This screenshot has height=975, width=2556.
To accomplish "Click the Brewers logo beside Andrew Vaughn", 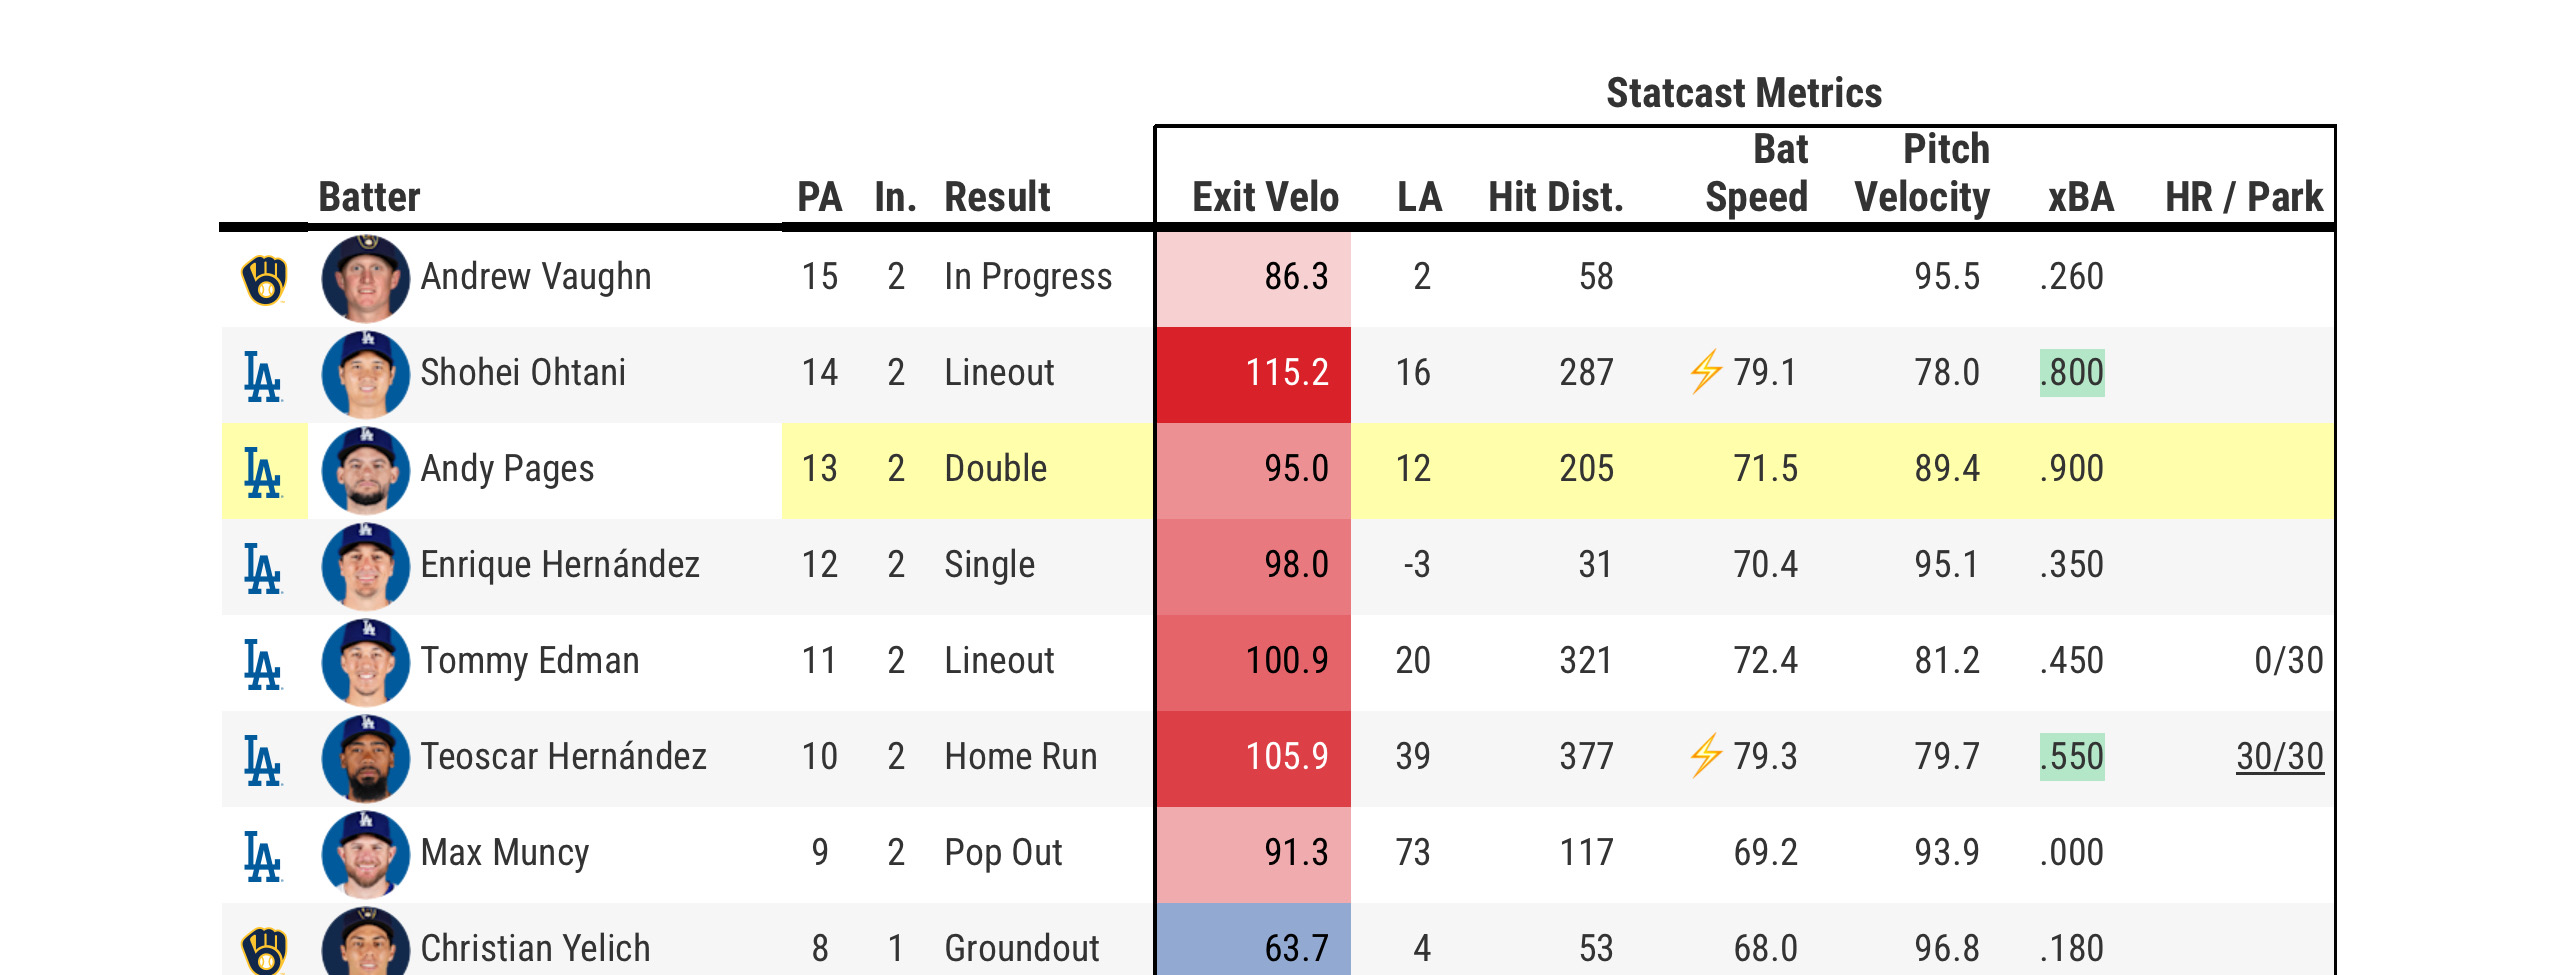I will point(264,279).
